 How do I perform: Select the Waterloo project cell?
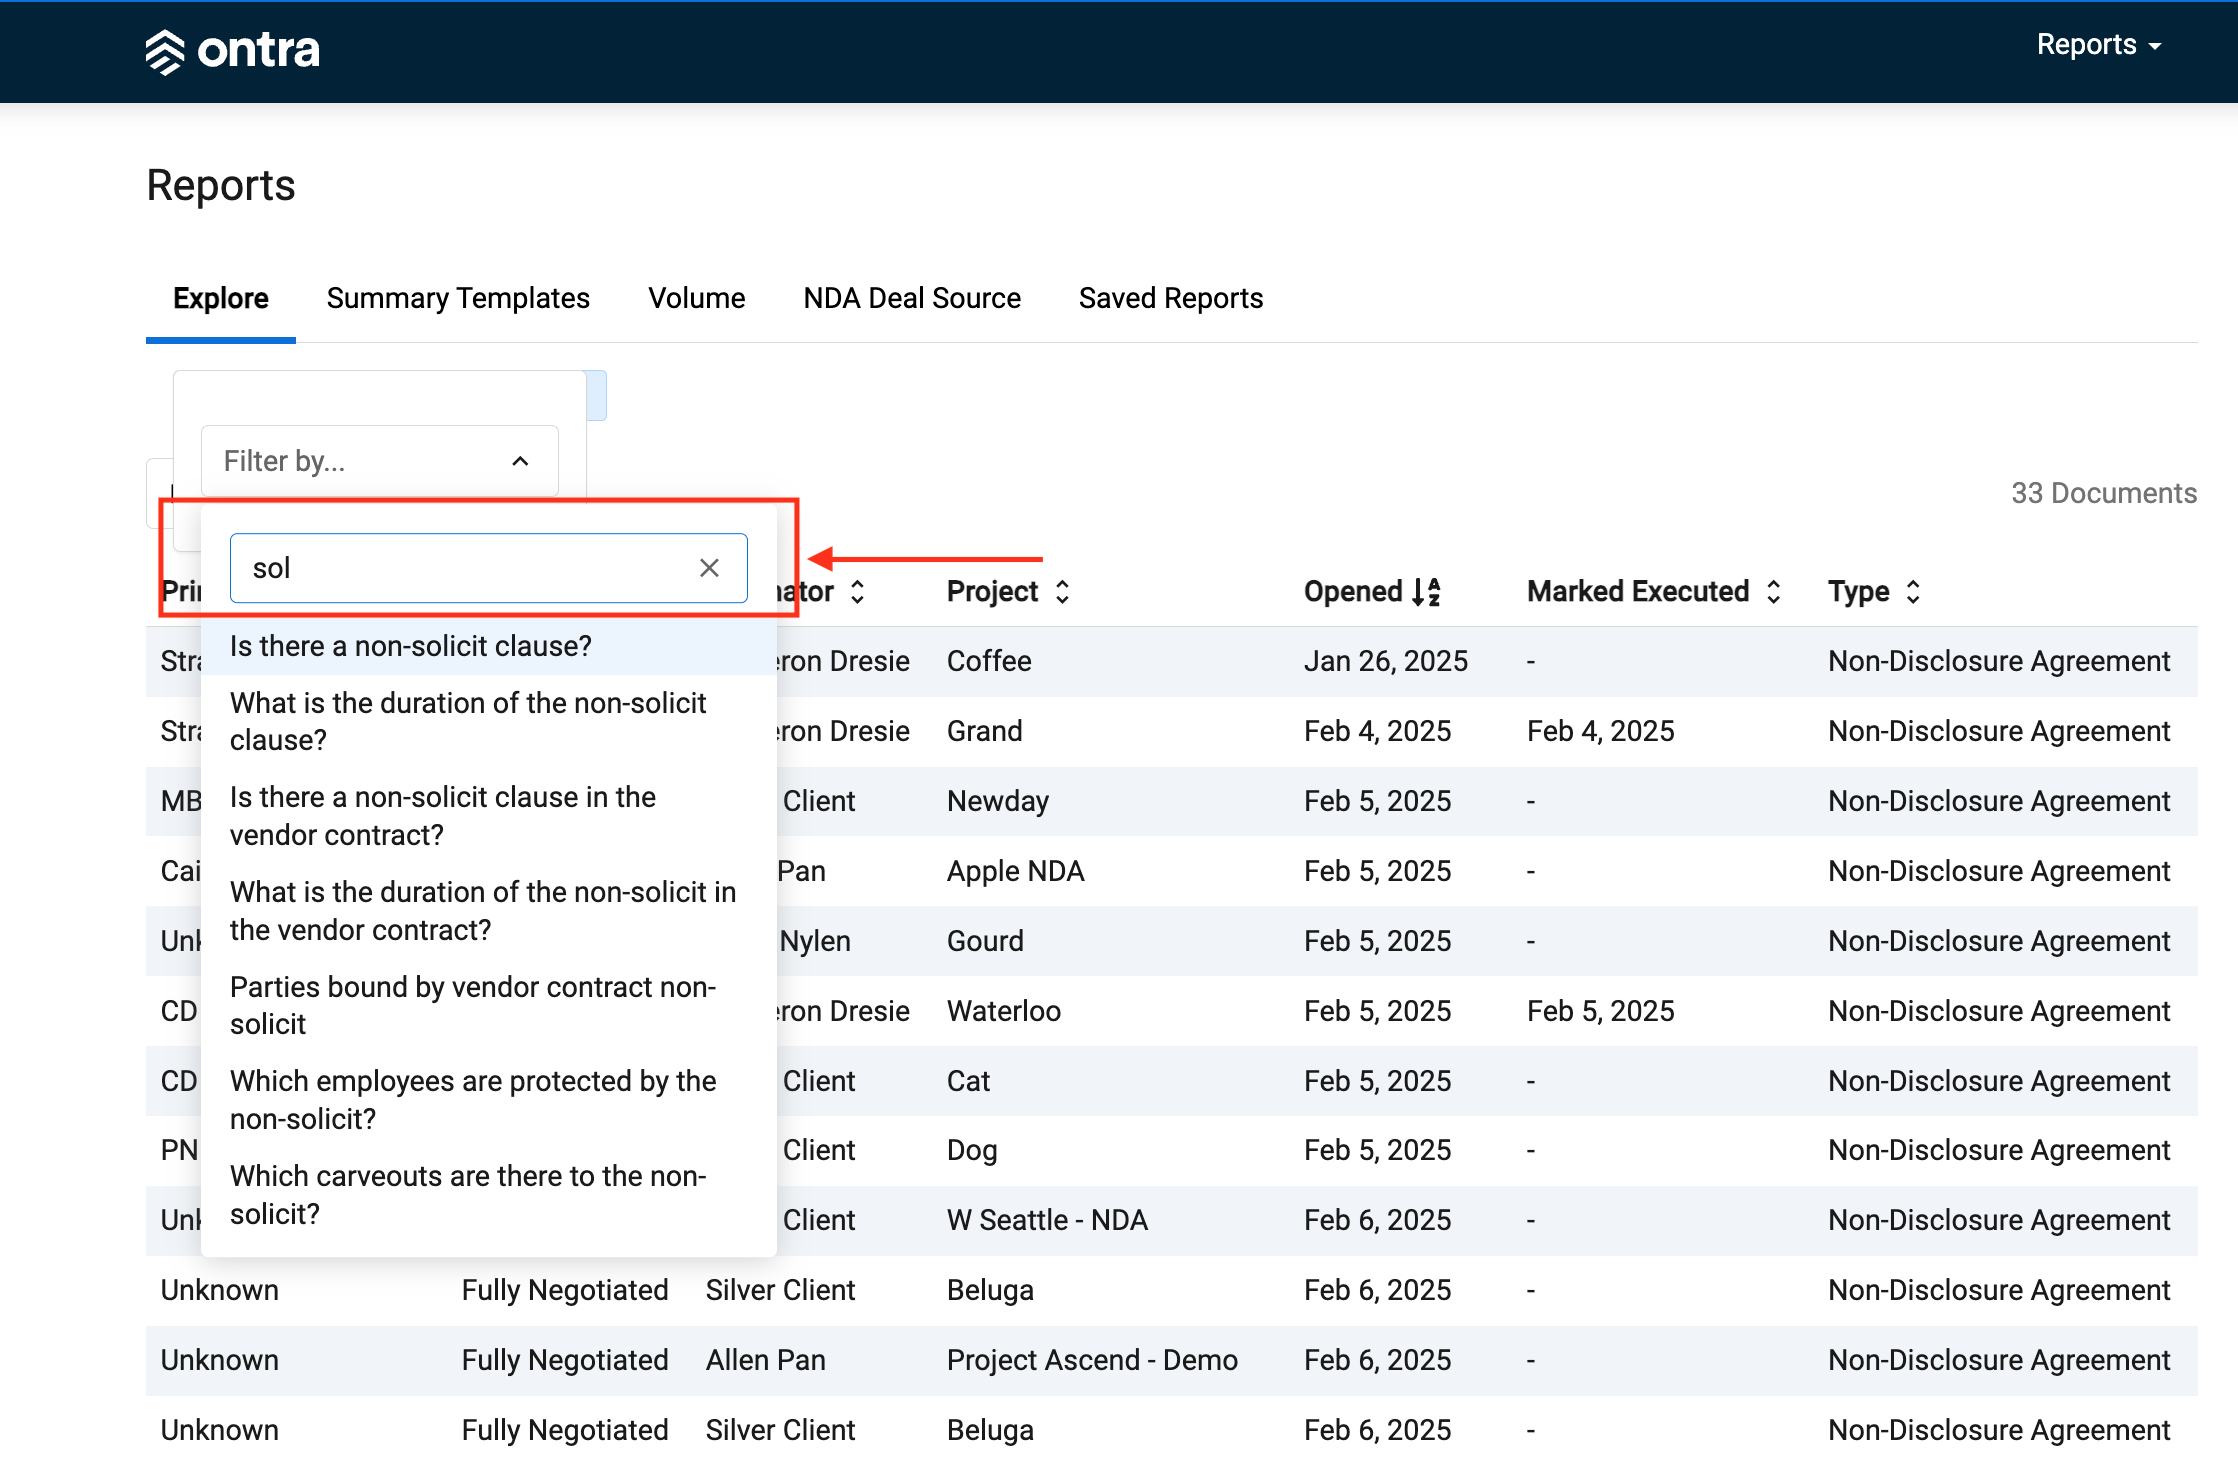coord(1003,1011)
